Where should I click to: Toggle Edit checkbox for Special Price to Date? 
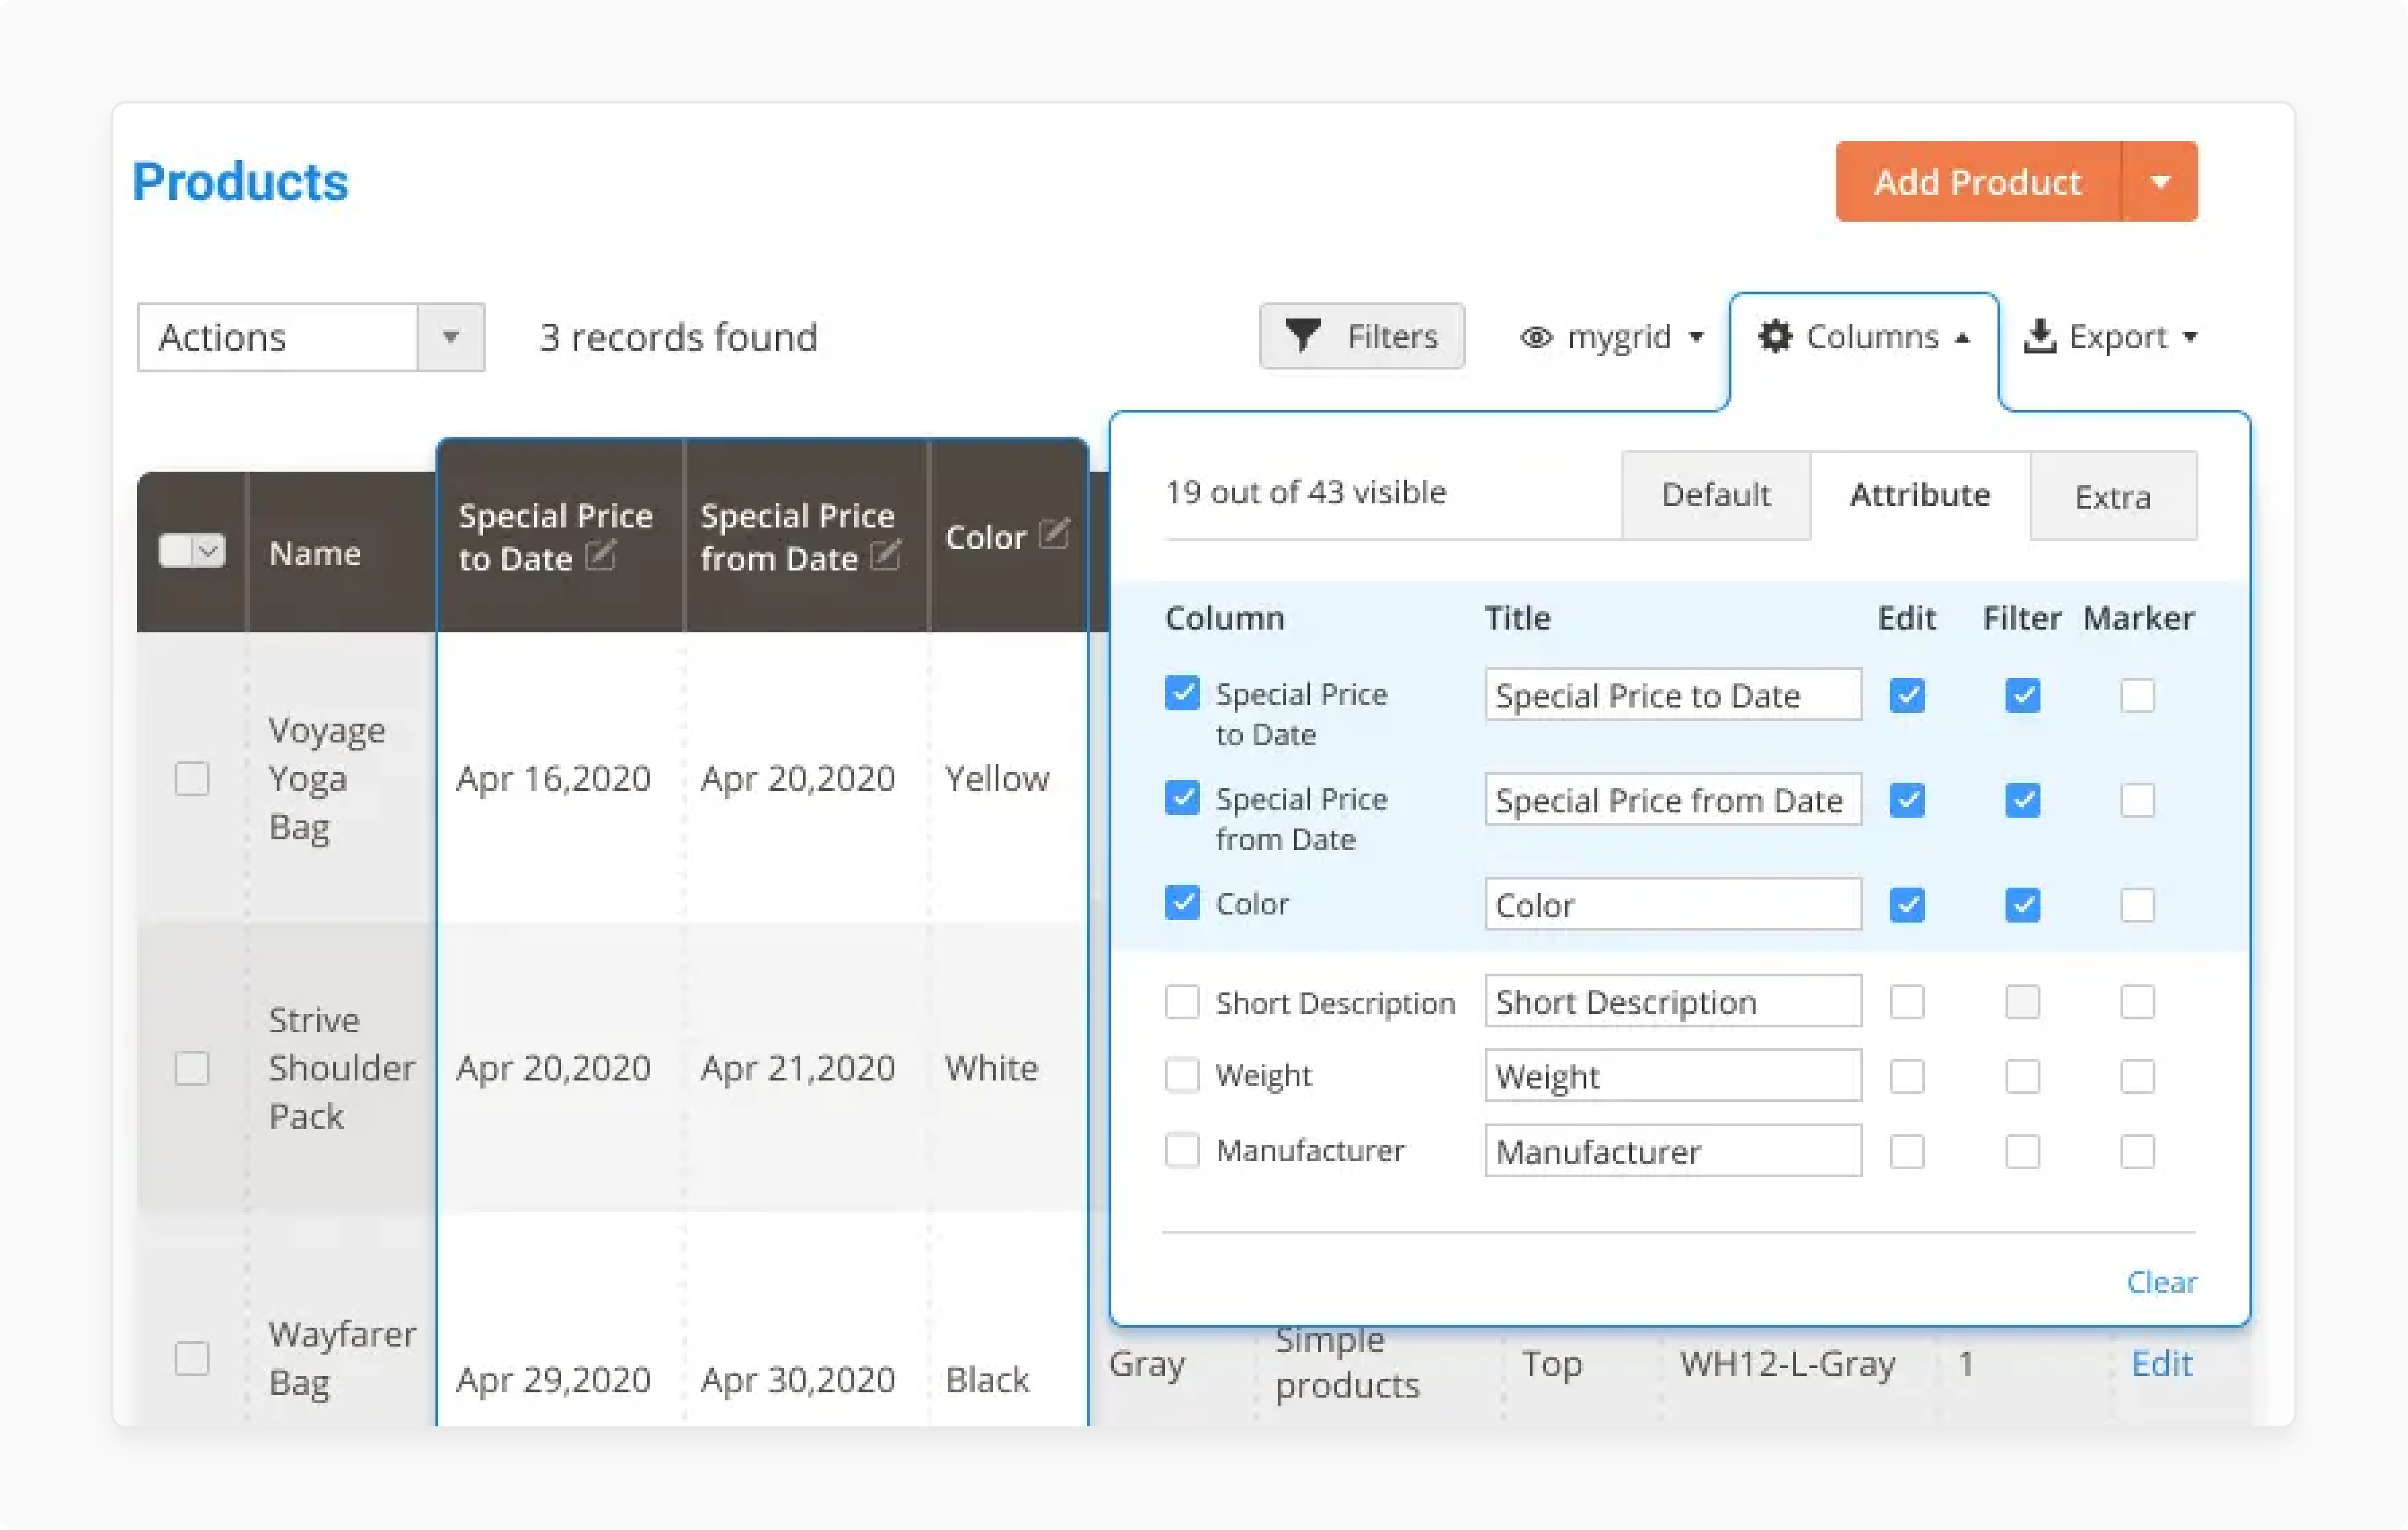click(1907, 695)
